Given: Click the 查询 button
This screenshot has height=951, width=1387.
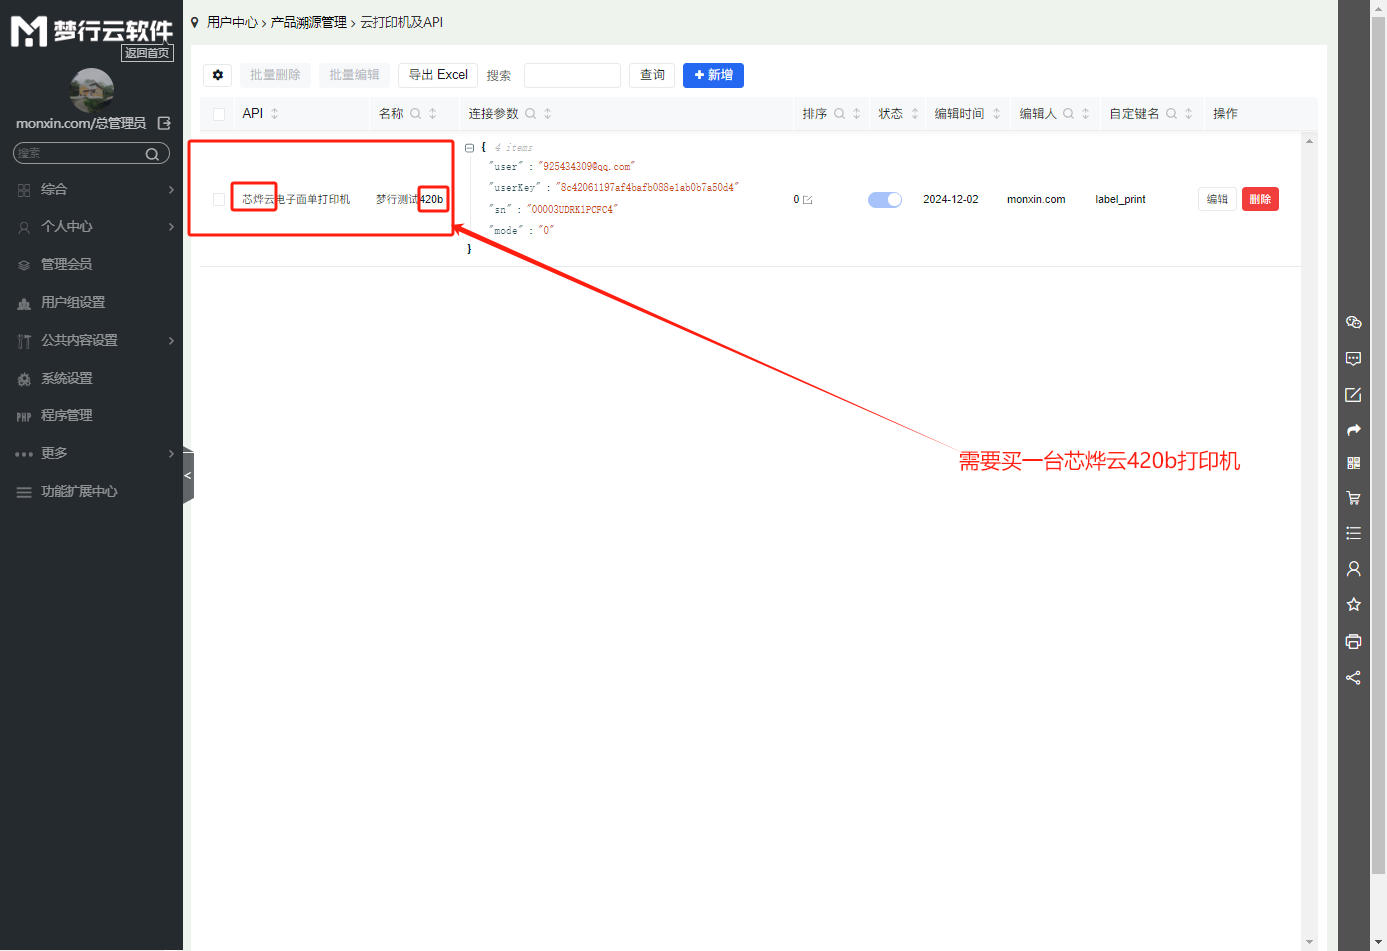Looking at the screenshot, I should pyautogui.click(x=652, y=75).
